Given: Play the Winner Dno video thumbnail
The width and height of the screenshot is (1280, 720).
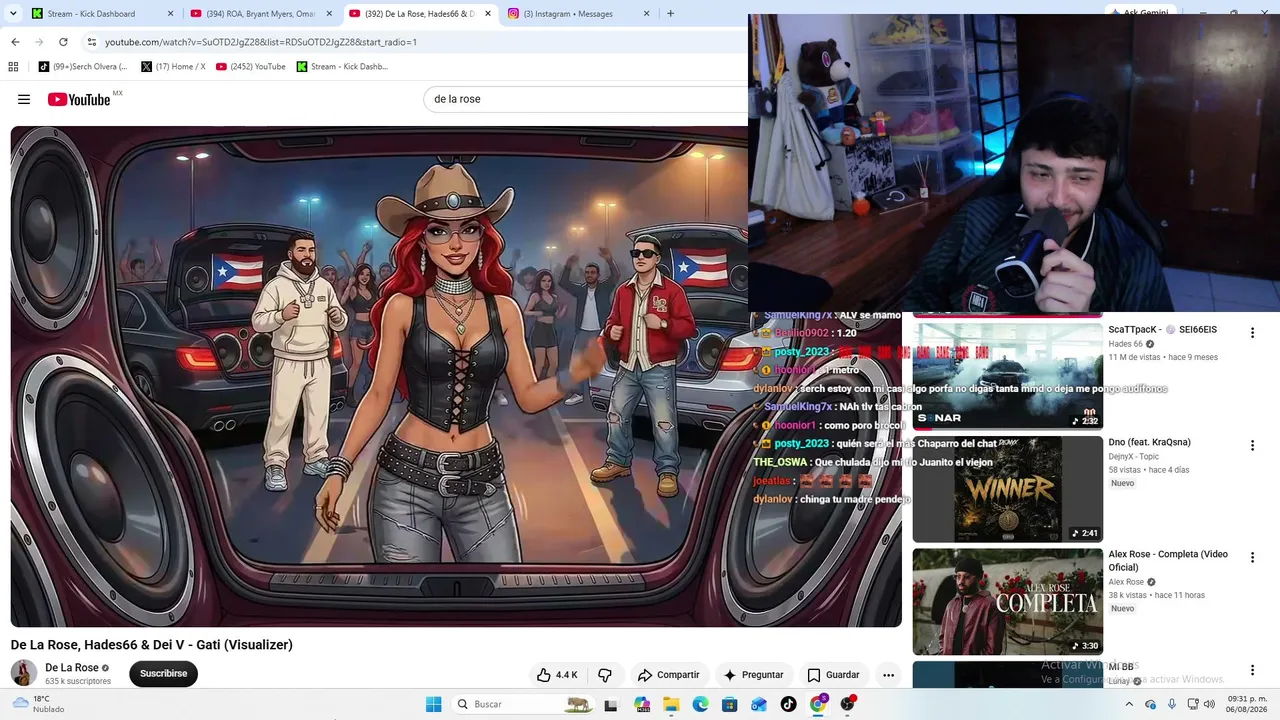Looking at the screenshot, I should point(1007,489).
